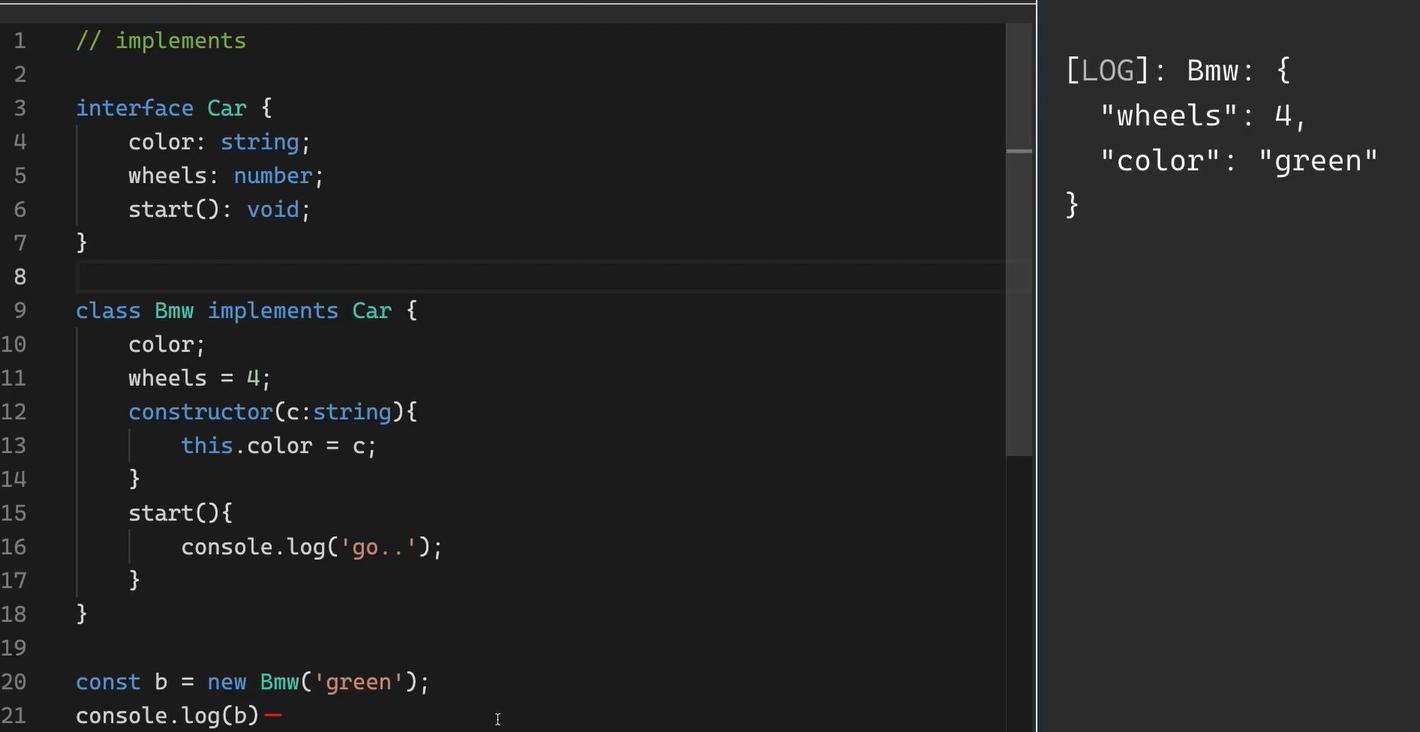
Task: Click 'start(): void;' on line 6
Action: coord(220,210)
